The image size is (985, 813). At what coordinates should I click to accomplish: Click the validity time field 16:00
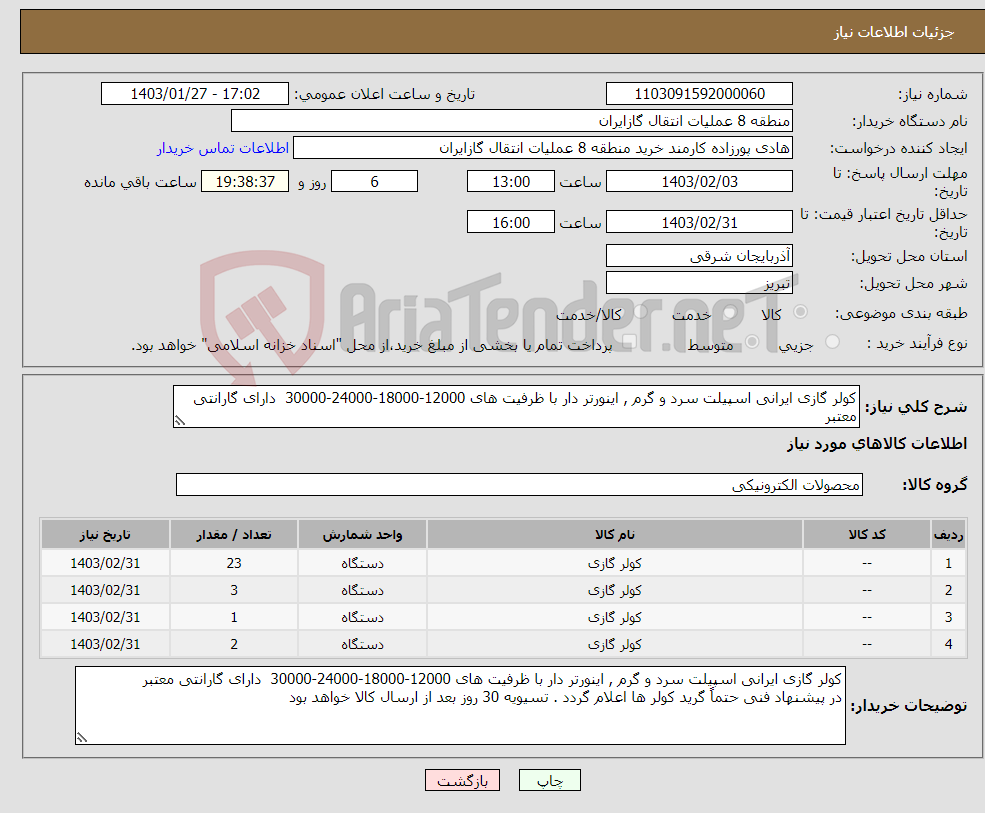coord(511,222)
